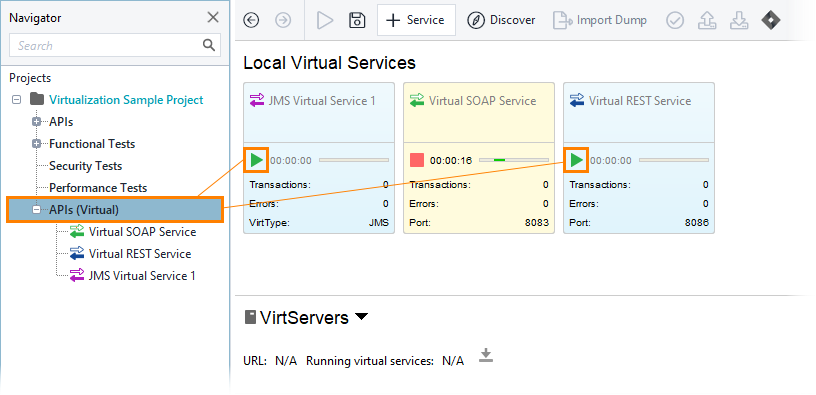Click purple JMS arrows icon in tree
The width and height of the screenshot is (816, 395).
(x=77, y=275)
